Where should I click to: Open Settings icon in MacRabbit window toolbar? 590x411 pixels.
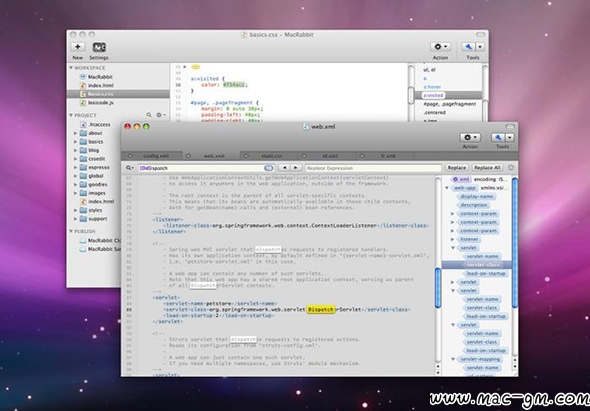coord(99,47)
